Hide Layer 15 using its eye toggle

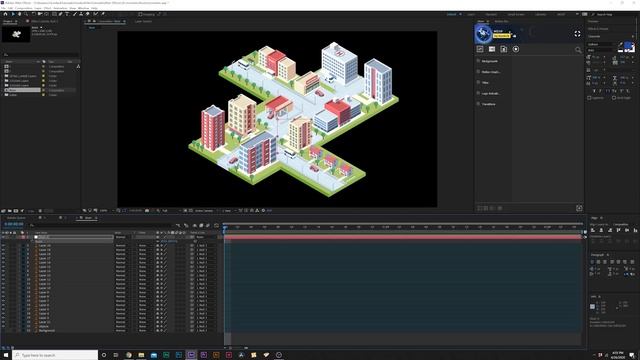click(x=3, y=267)
